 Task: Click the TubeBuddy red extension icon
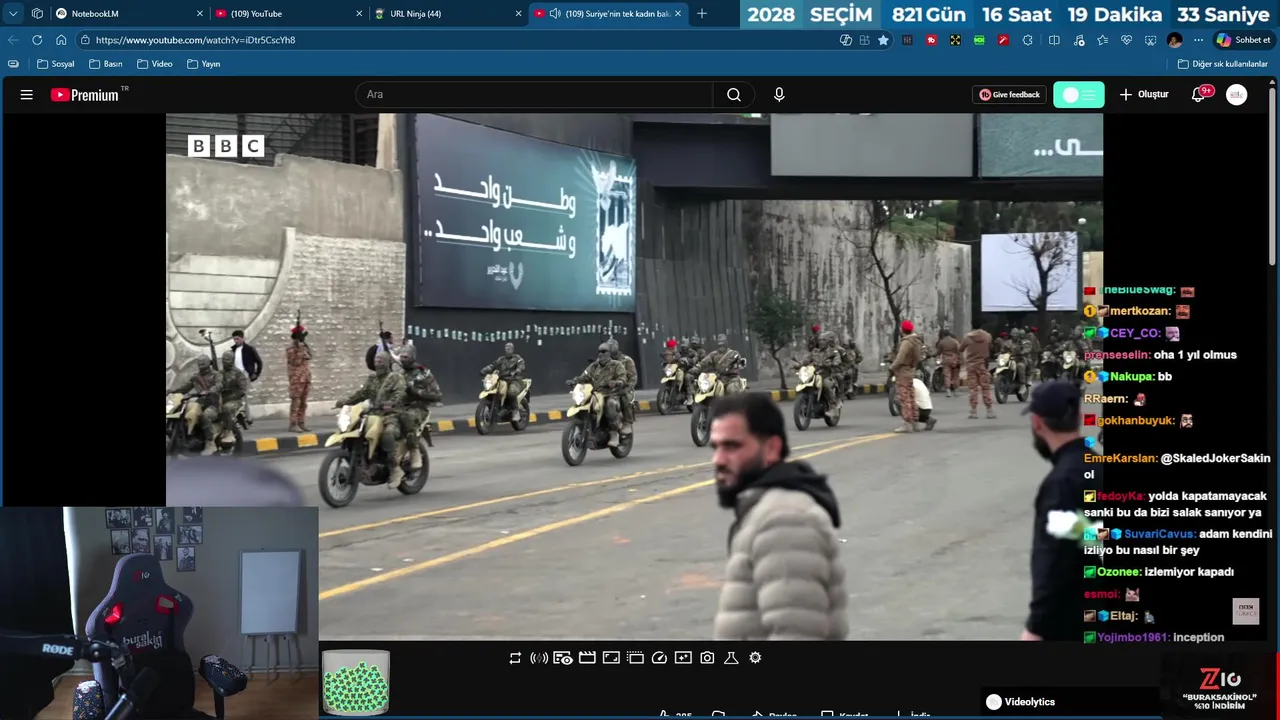point(931,40)
